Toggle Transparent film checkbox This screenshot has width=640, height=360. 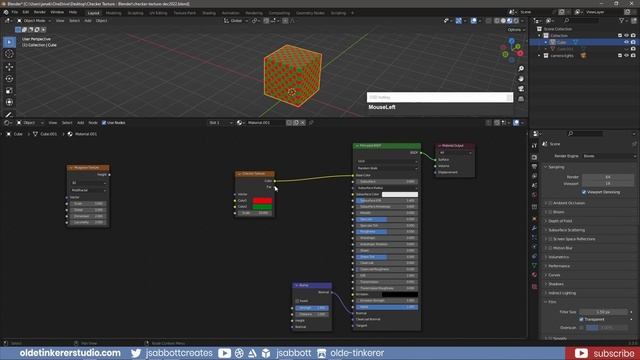click(x=581, y=319)
